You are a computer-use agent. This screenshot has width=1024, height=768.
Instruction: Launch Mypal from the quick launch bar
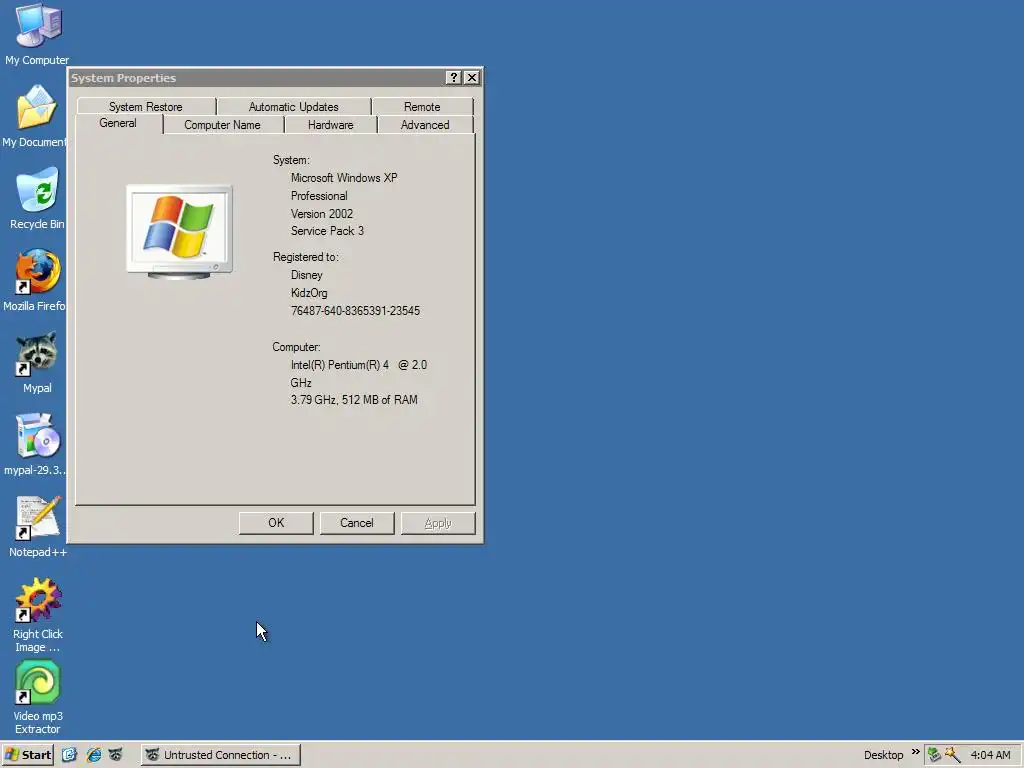(x=116, y=755)
